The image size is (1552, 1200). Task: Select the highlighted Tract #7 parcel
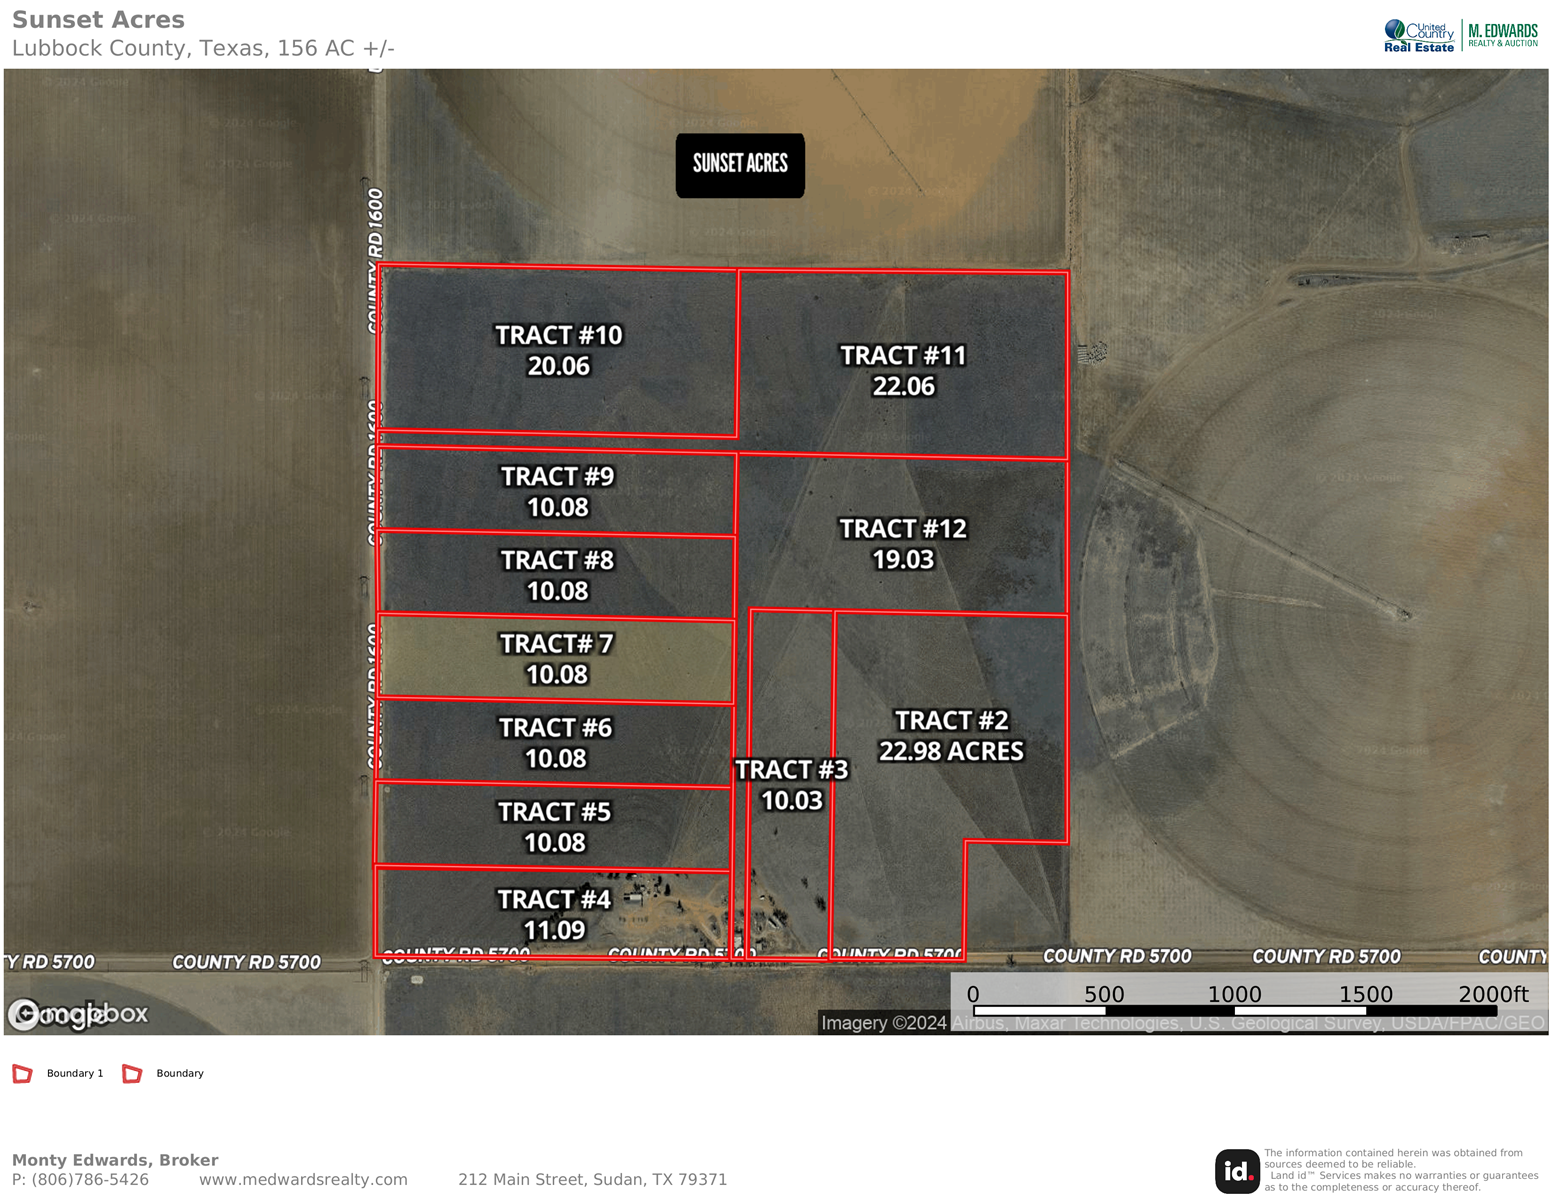[x=556, y=659]
